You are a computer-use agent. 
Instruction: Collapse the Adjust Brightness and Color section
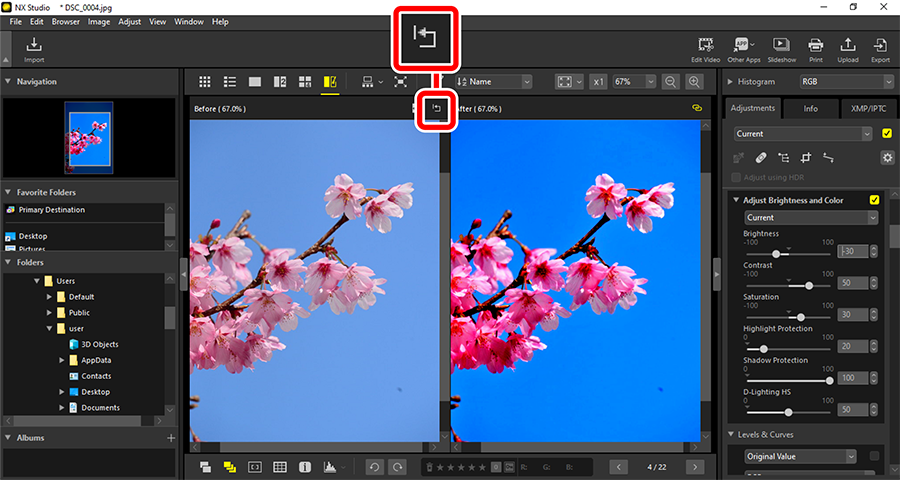click(736, 200)
